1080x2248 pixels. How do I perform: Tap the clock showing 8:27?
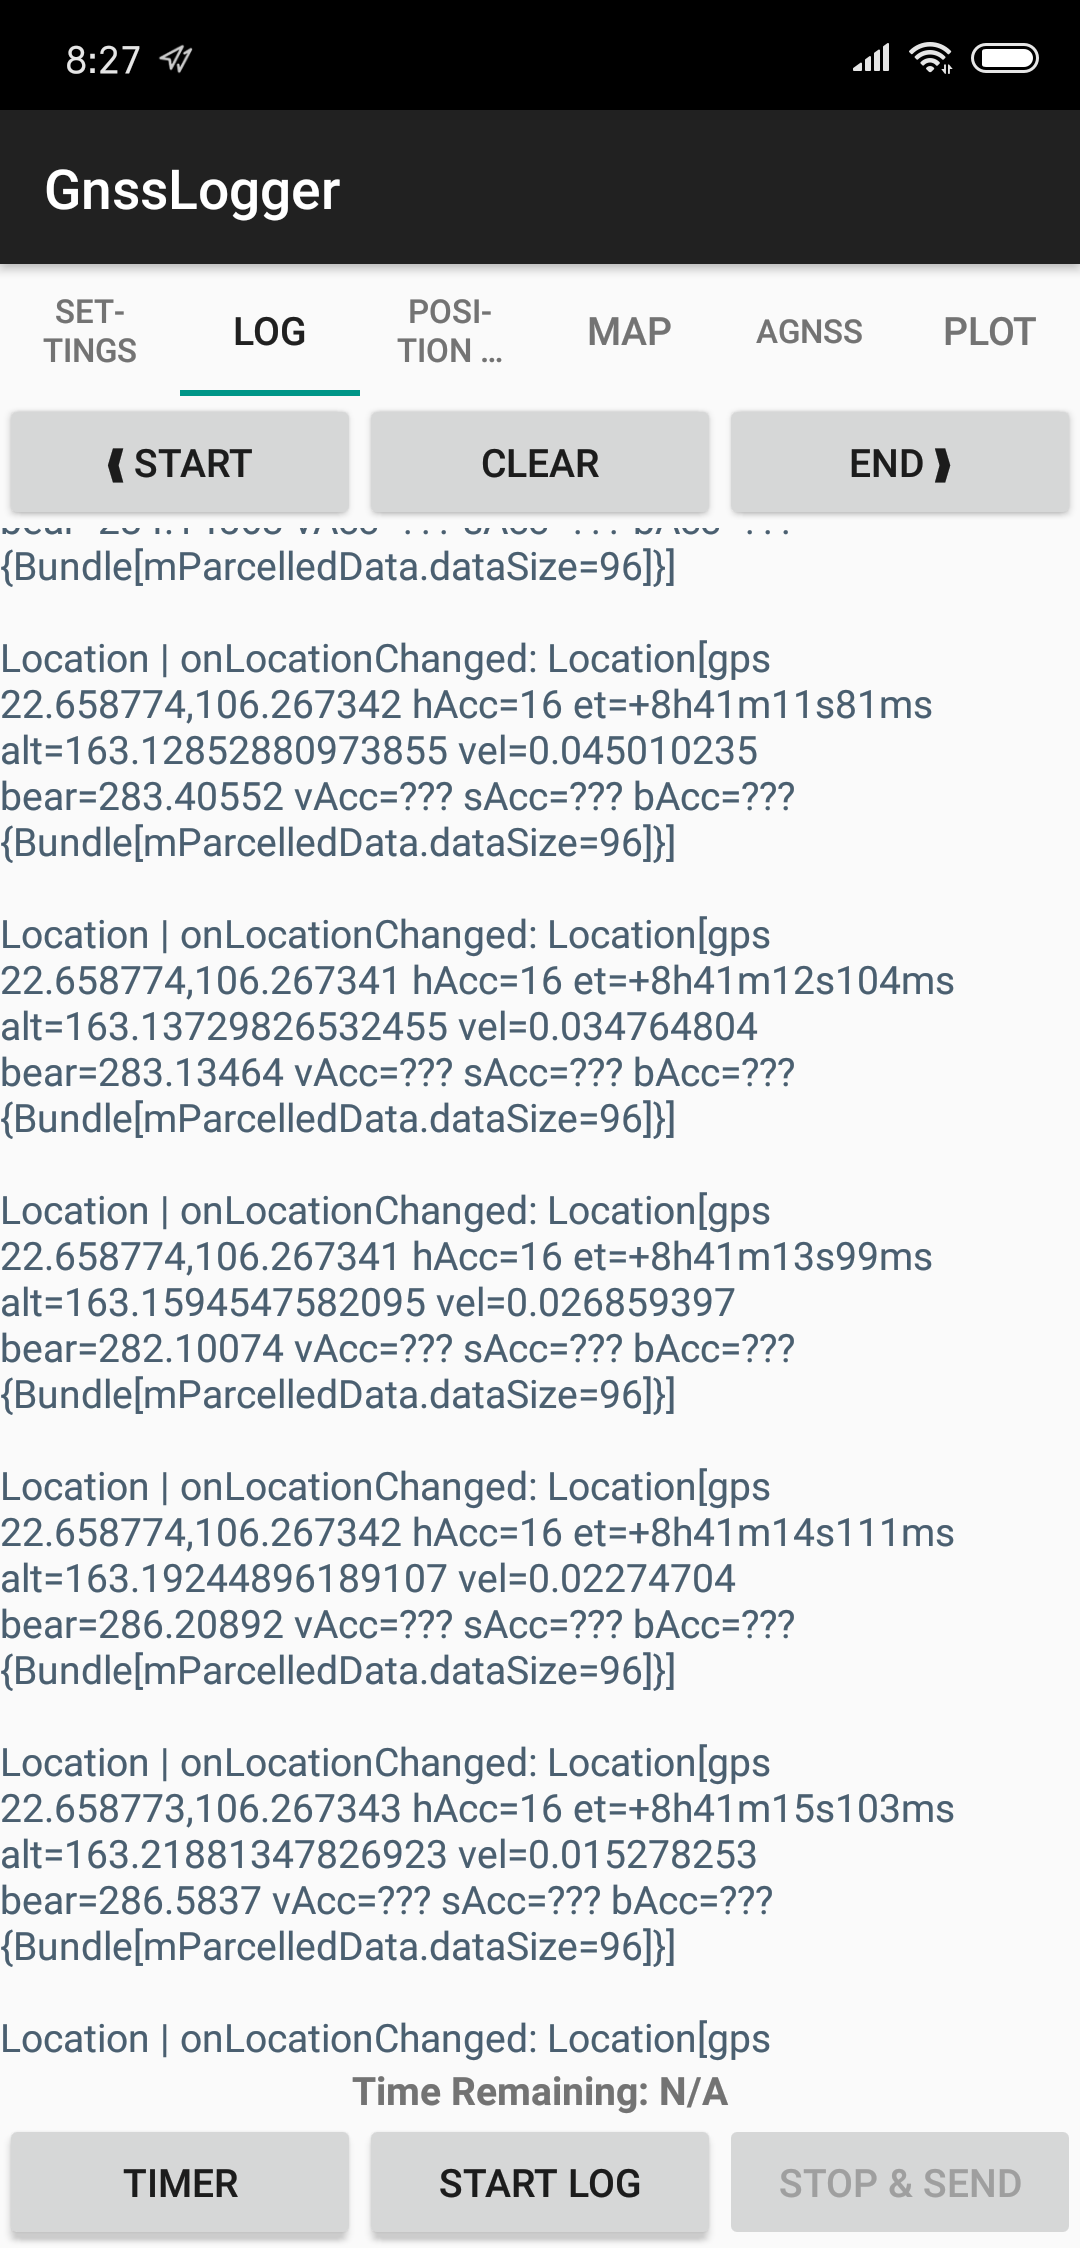click(x=103, y=60)
